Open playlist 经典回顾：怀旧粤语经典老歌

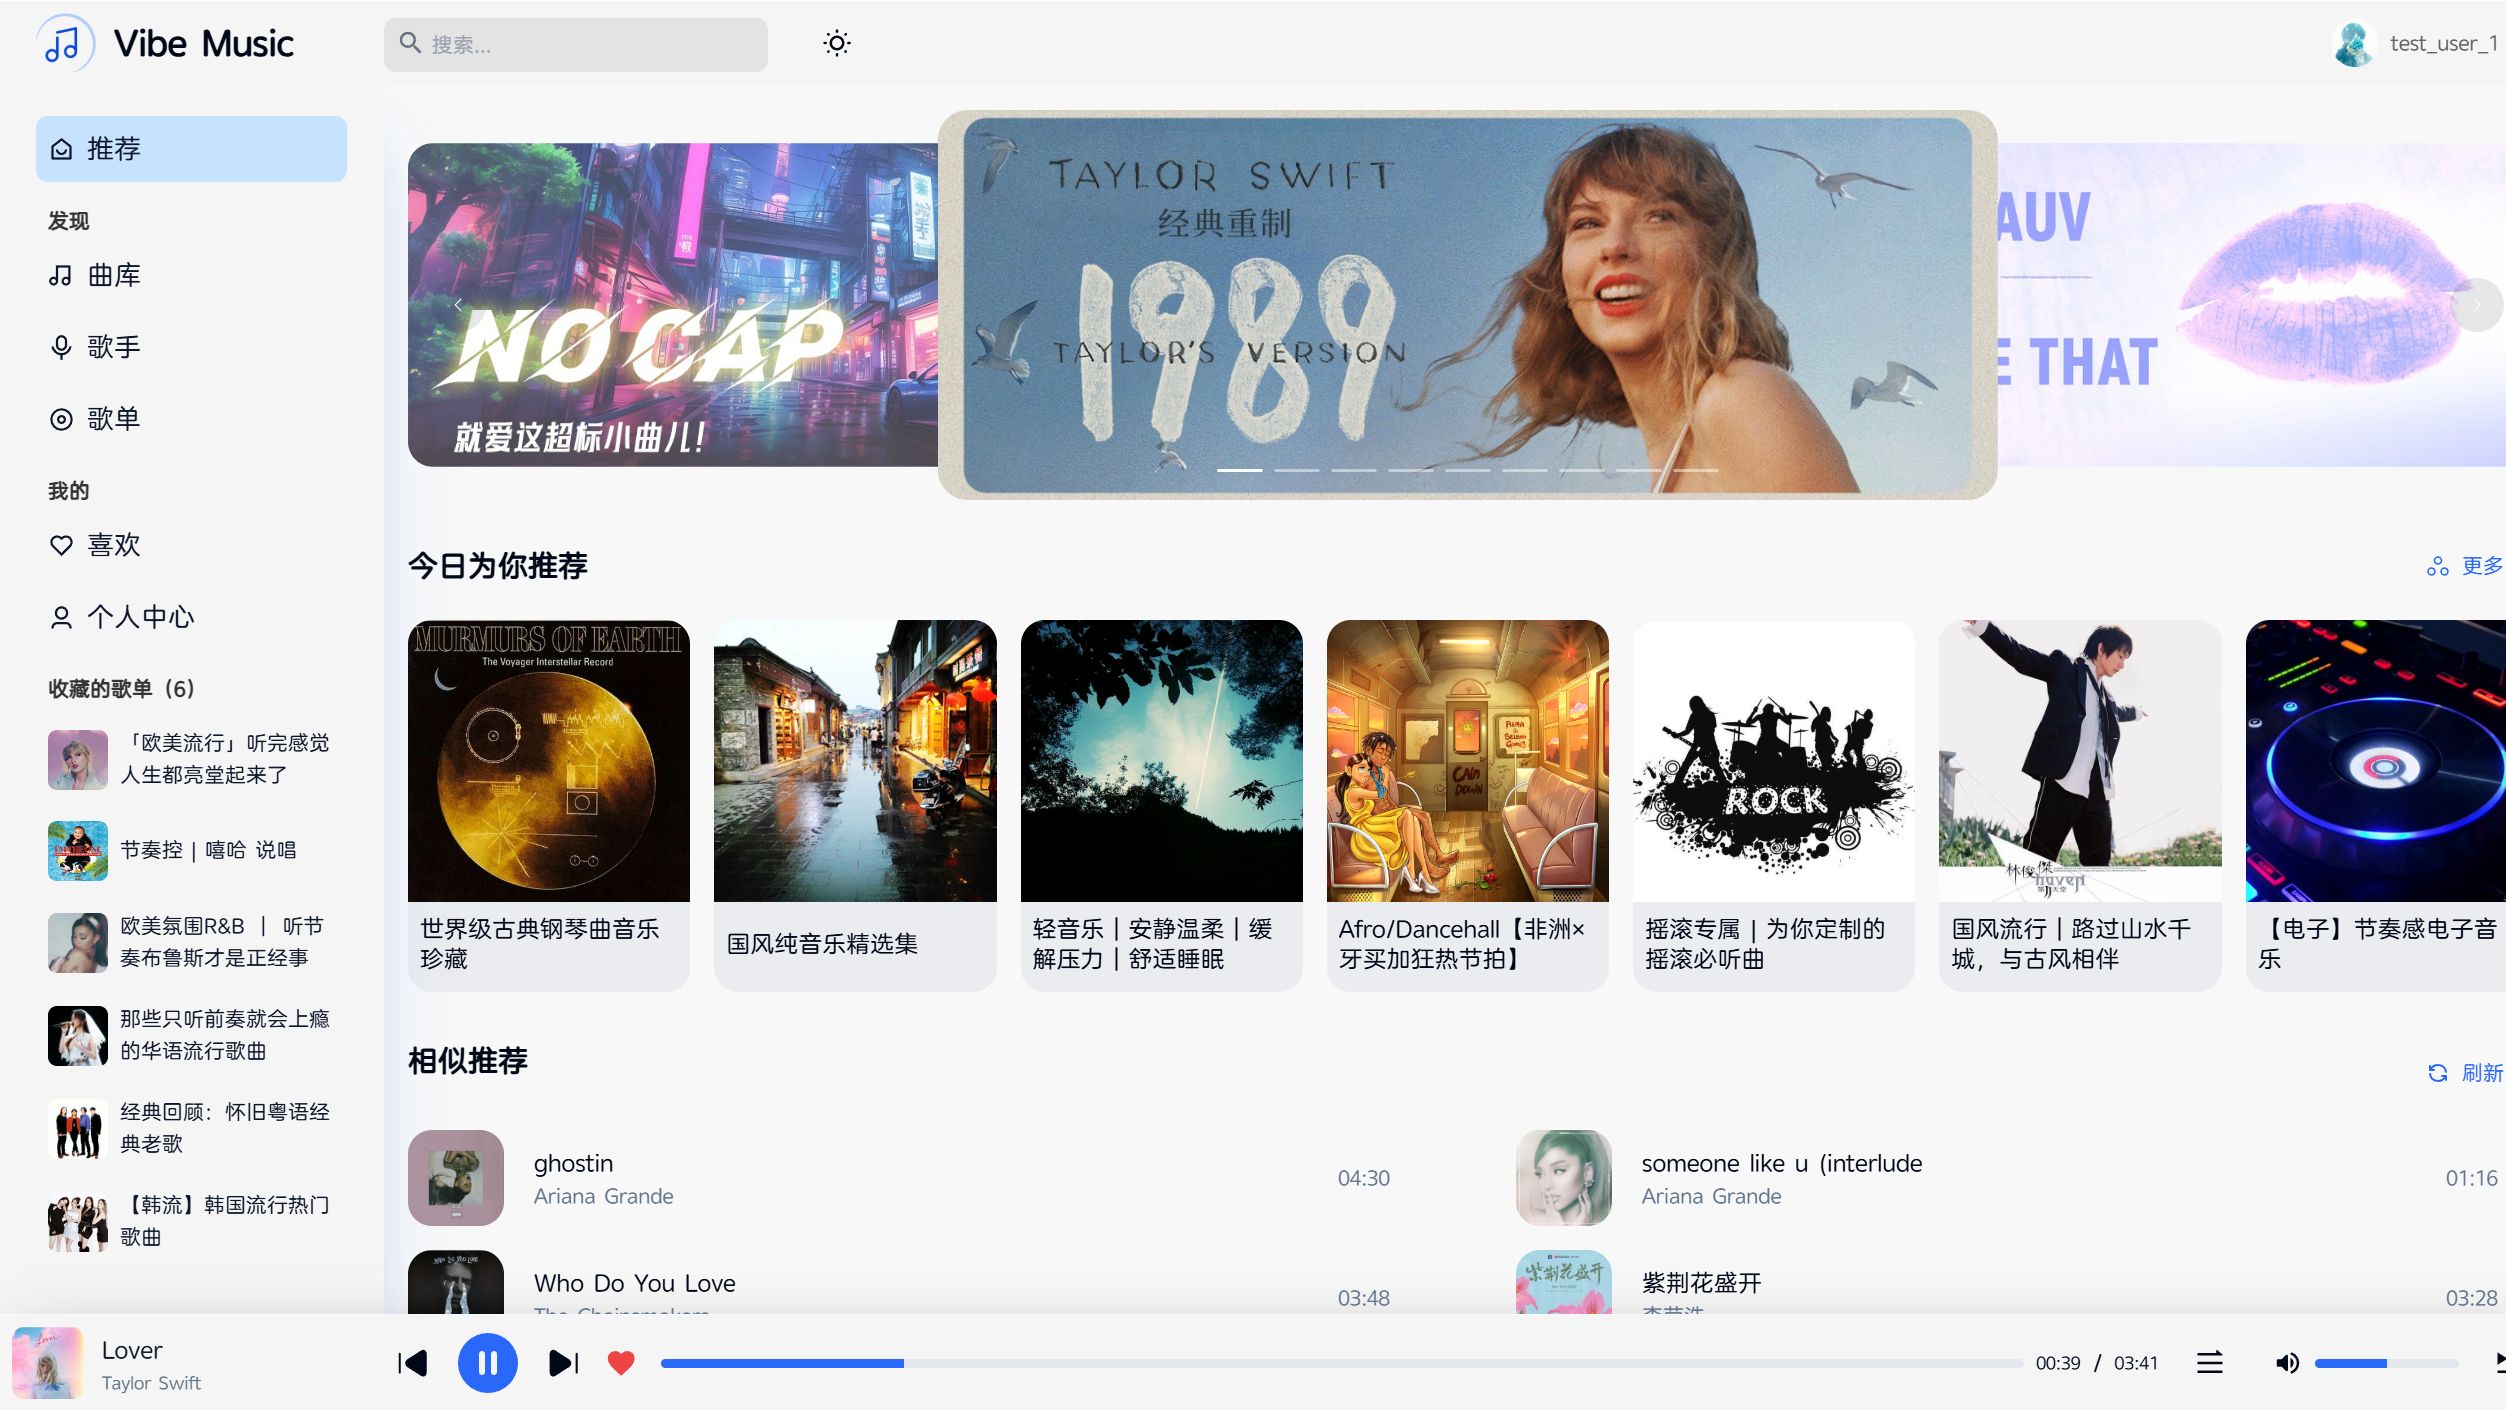point(191,1128)
